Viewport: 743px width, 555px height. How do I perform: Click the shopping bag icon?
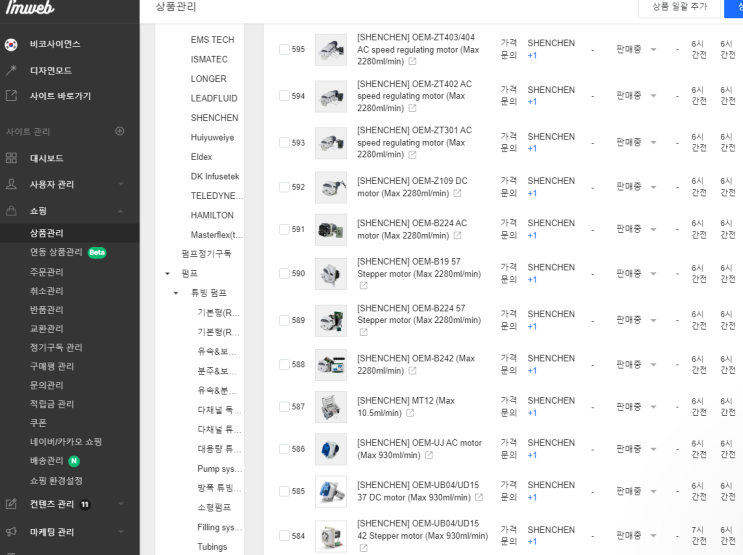tap(11, 211)
